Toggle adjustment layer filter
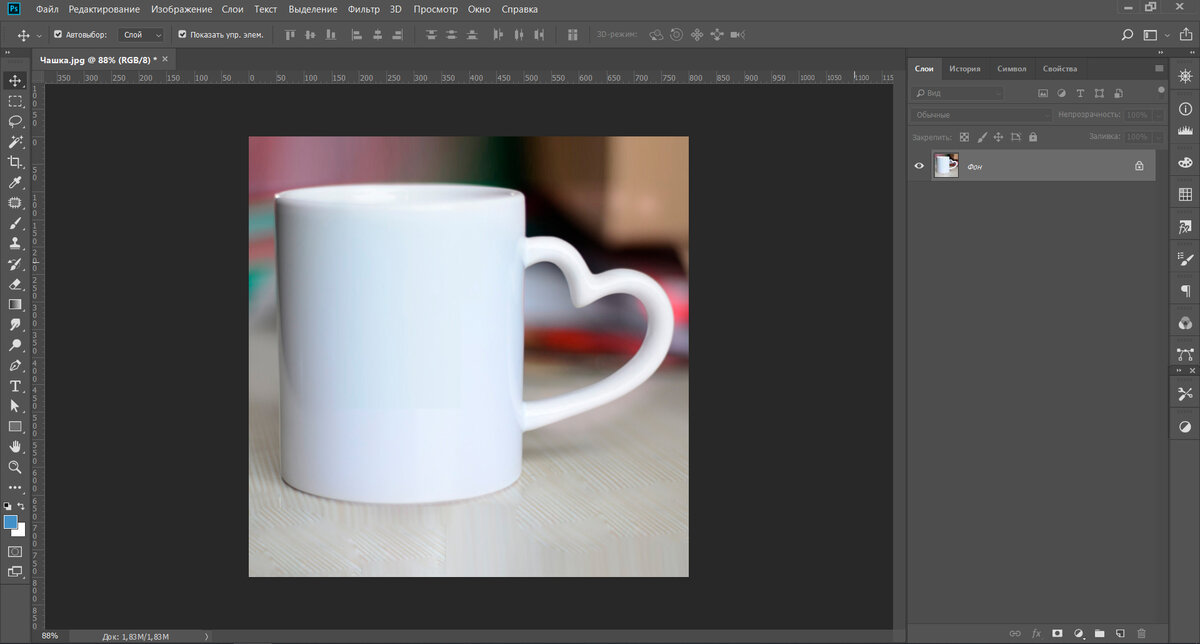The width and height of the screenshot is (1200, 644). point(1062,93)
